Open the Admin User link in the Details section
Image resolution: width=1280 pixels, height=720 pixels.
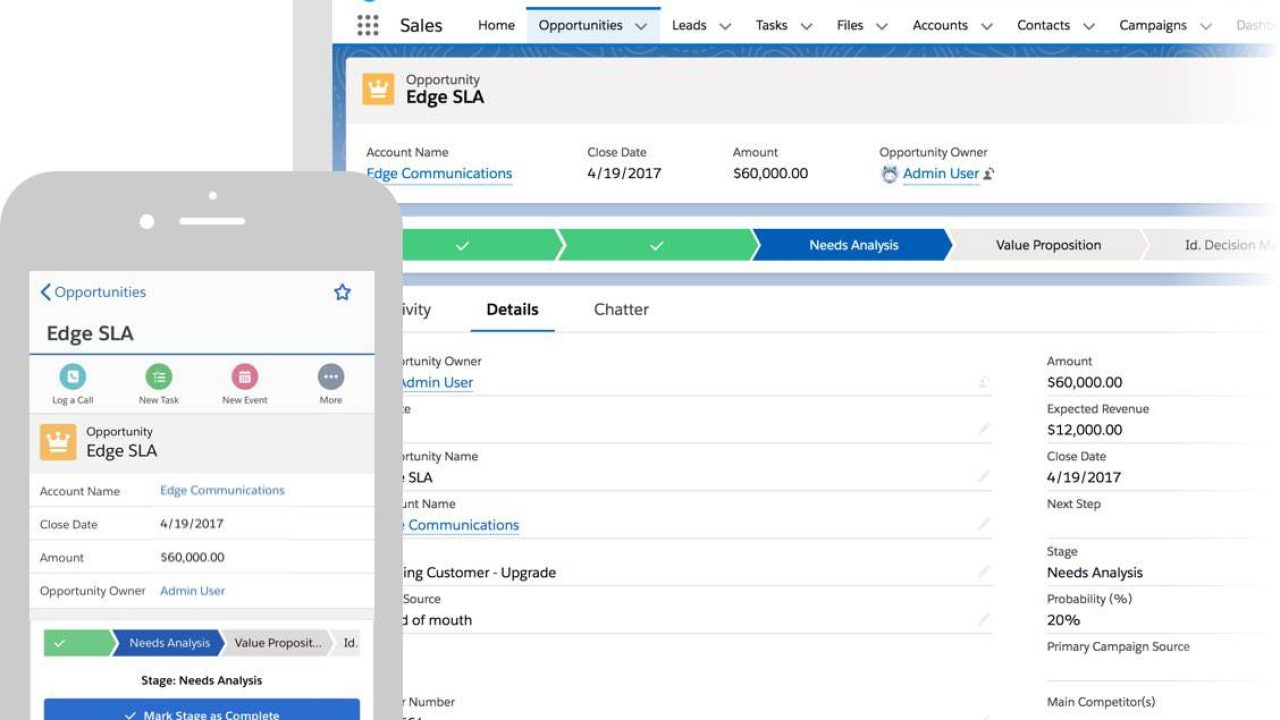tap(436, 382)
